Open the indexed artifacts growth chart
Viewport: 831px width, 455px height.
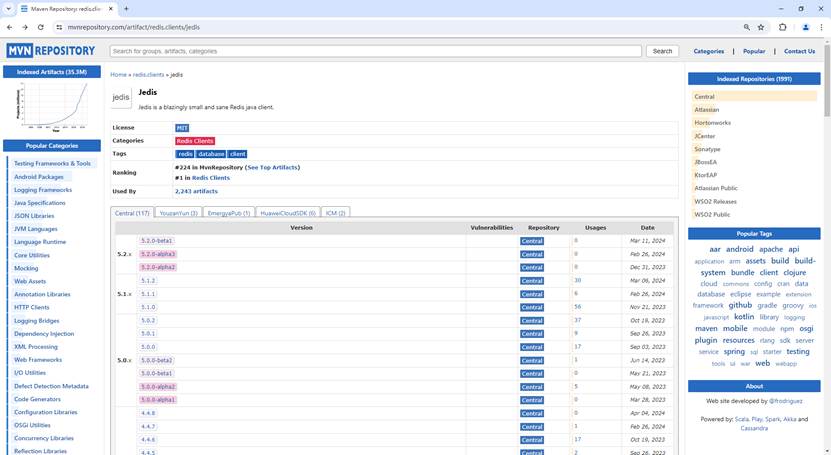pos(52,106)
